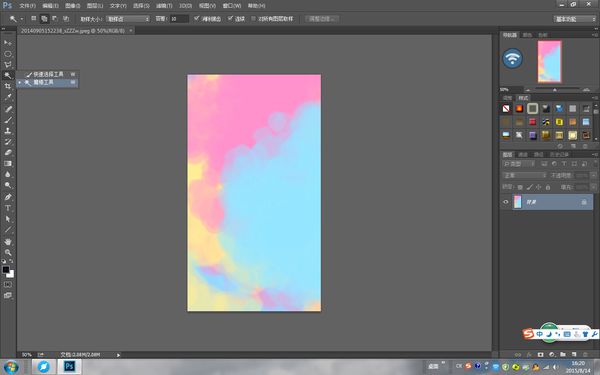Select the Horizontal Type tool
This screenshot has height=375, width=600.
coord(8,208)
